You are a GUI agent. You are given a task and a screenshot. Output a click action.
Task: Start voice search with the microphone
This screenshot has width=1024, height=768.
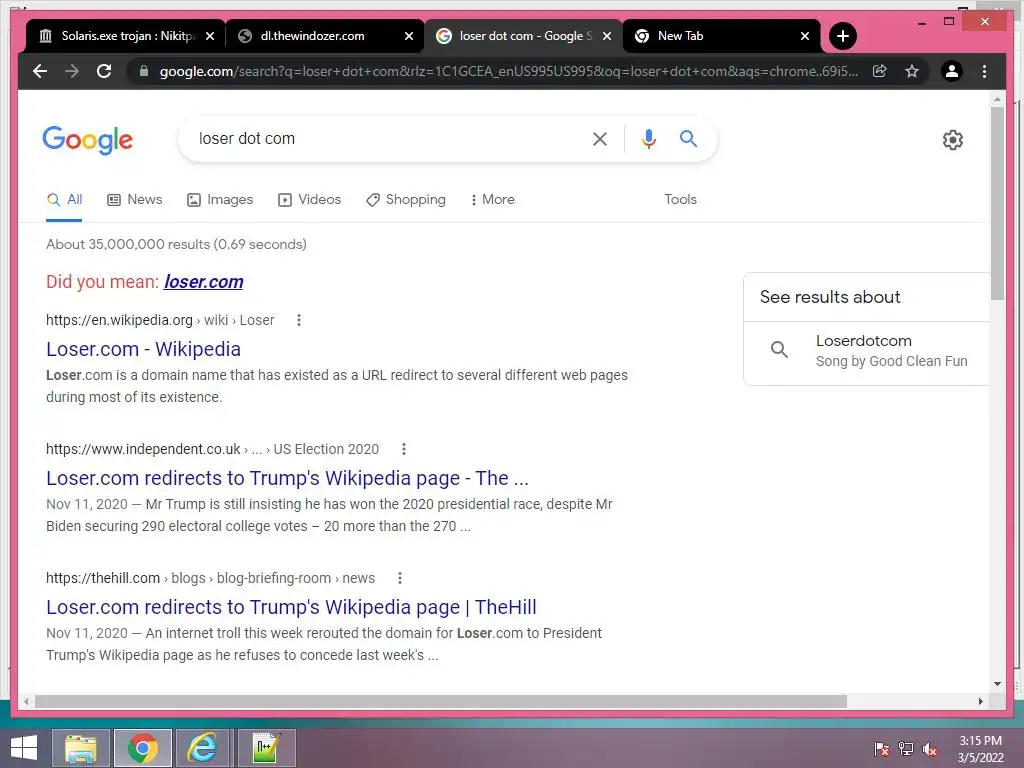(648, 138)
